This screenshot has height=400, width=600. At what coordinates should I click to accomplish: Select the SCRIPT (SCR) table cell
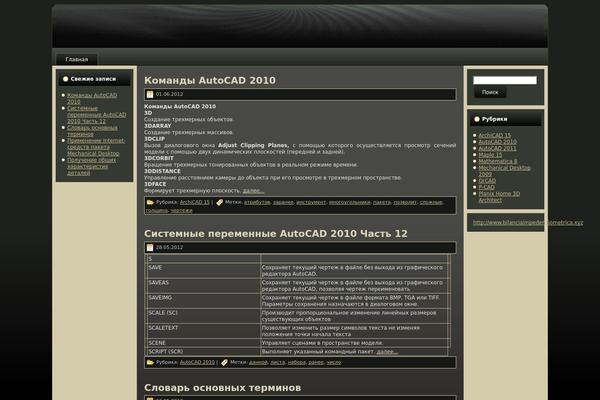(x=204, y=351)
